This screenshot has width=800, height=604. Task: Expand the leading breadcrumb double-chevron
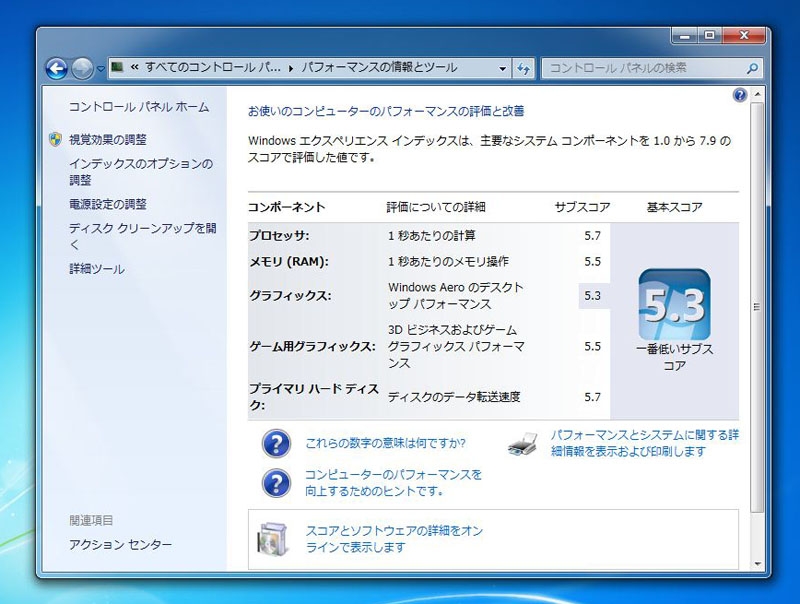pyautogui.click(x=134, y=68)
